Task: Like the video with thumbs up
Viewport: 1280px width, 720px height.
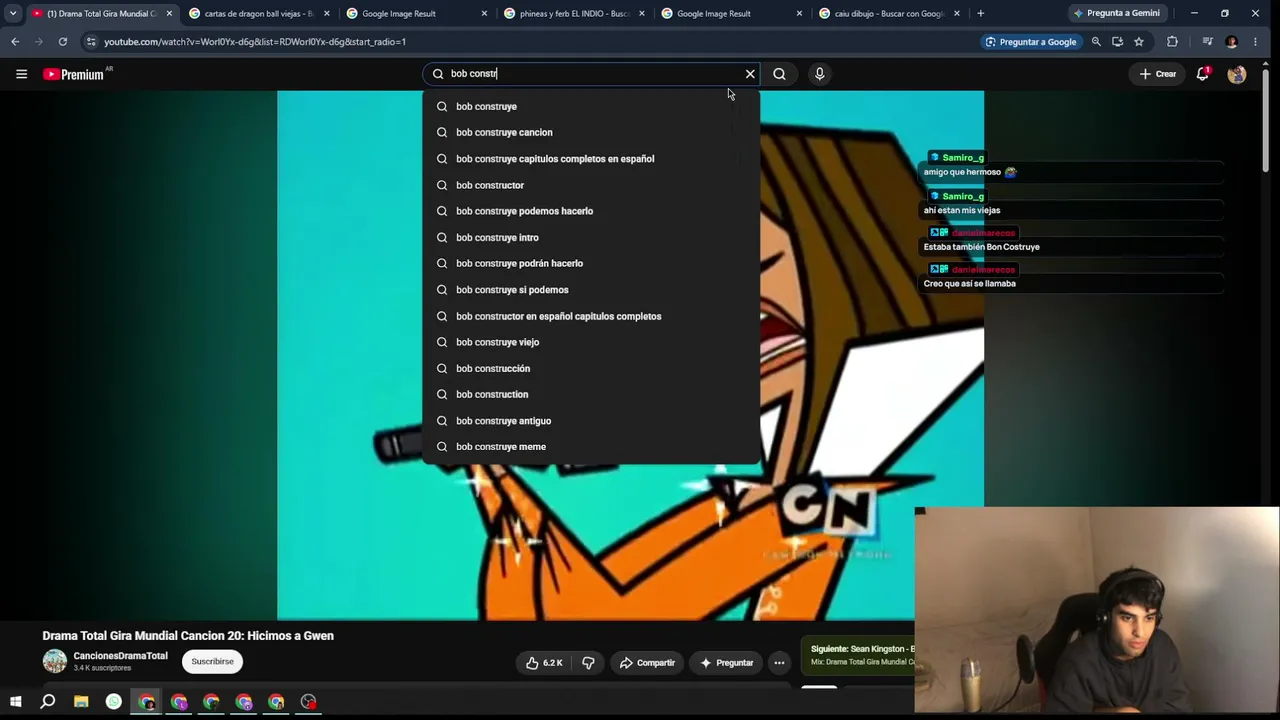Action: [544, 663]
